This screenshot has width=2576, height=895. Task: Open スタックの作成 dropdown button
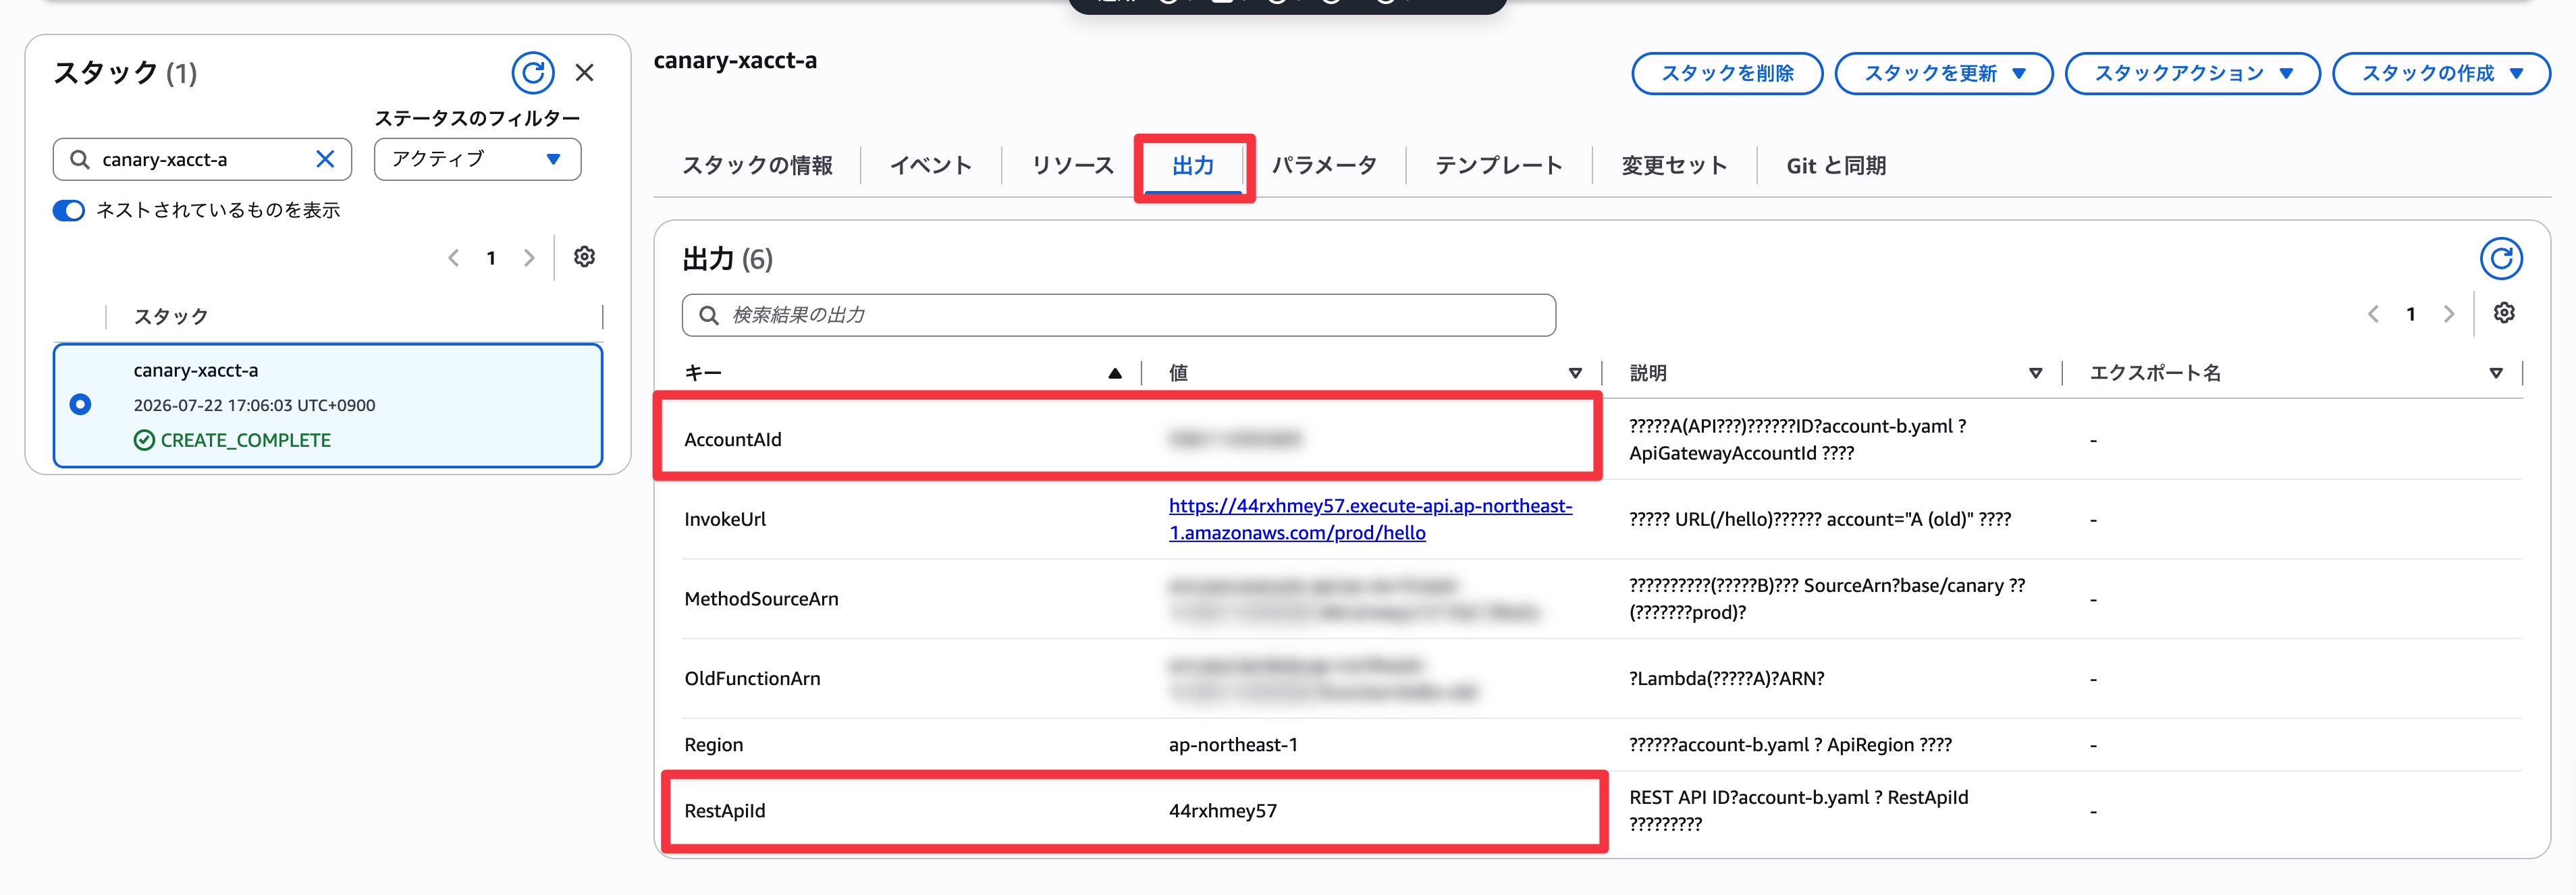point(2441,74)
